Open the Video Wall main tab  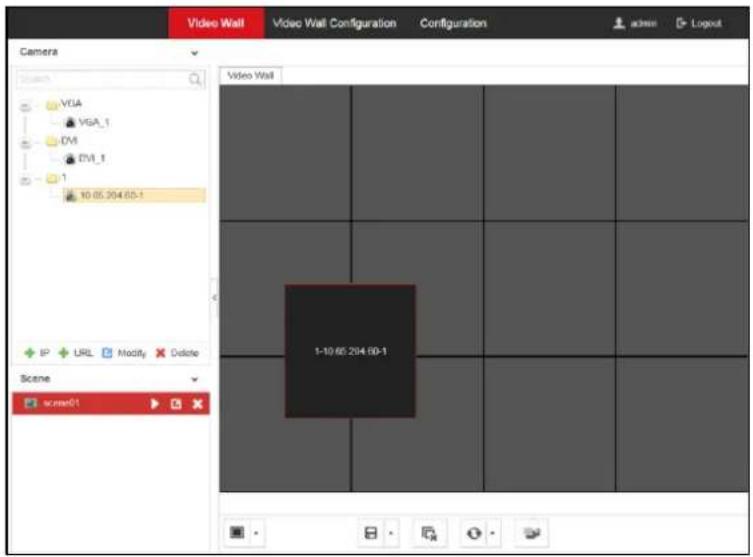(216, 23)
